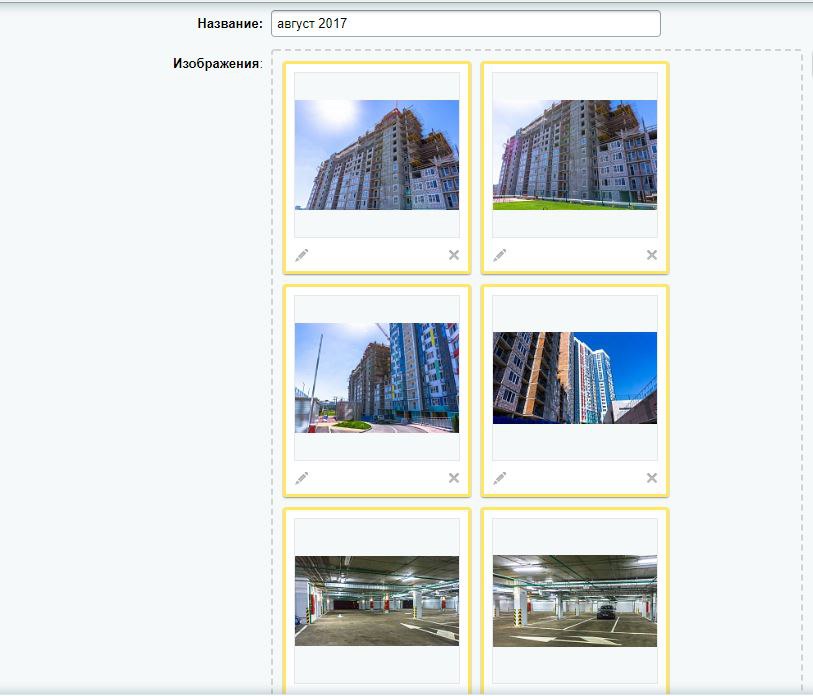813x696 pixels.
Task: Click the parked black car in garage photo
Action: [x=605, y=611]
